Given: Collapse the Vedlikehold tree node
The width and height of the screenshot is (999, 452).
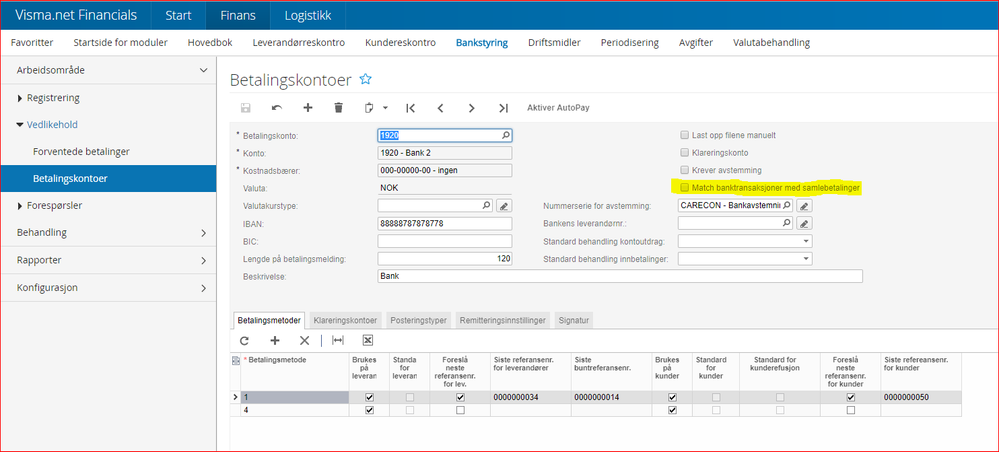Looking at the screenshot, I should click(20, 125).
